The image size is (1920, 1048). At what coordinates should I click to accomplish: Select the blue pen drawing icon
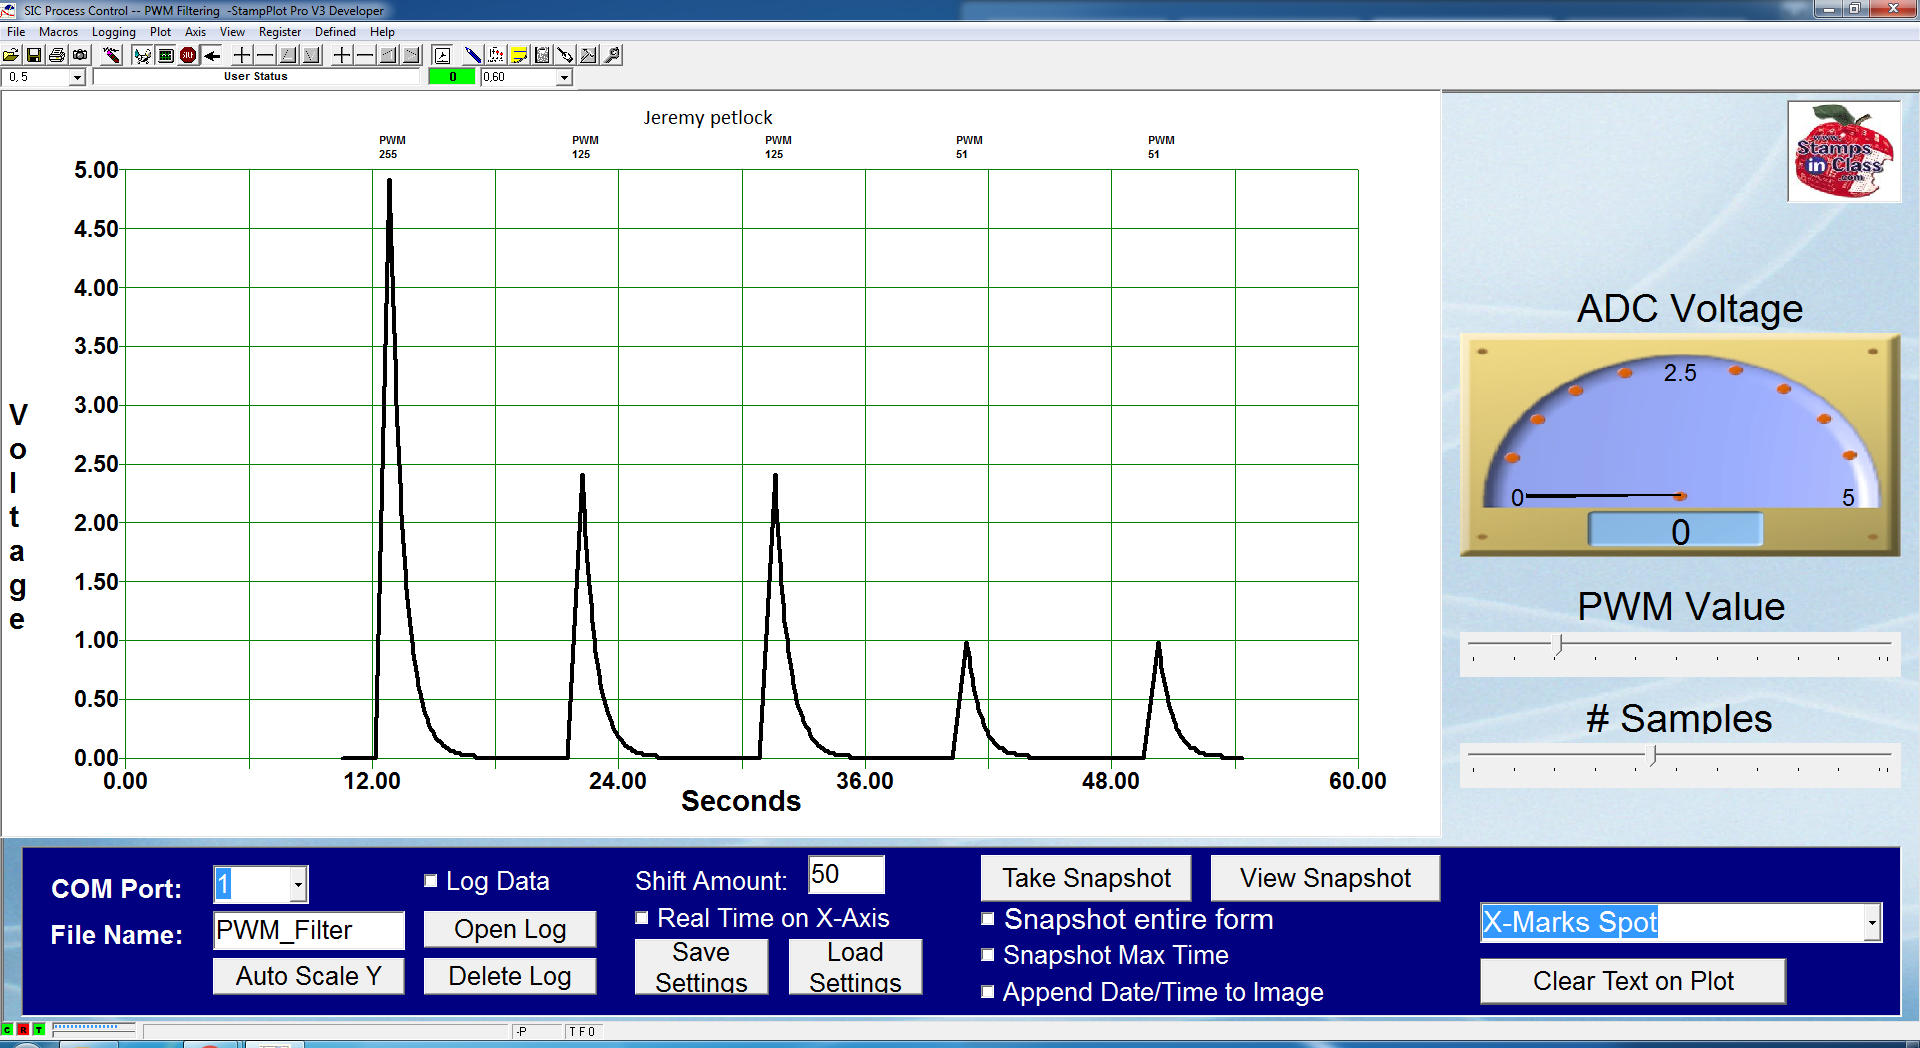(x=473, y=55)
